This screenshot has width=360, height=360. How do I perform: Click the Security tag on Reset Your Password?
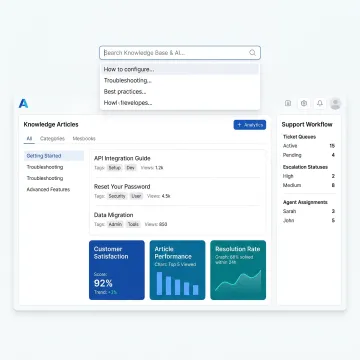click(x=117, y=196)
